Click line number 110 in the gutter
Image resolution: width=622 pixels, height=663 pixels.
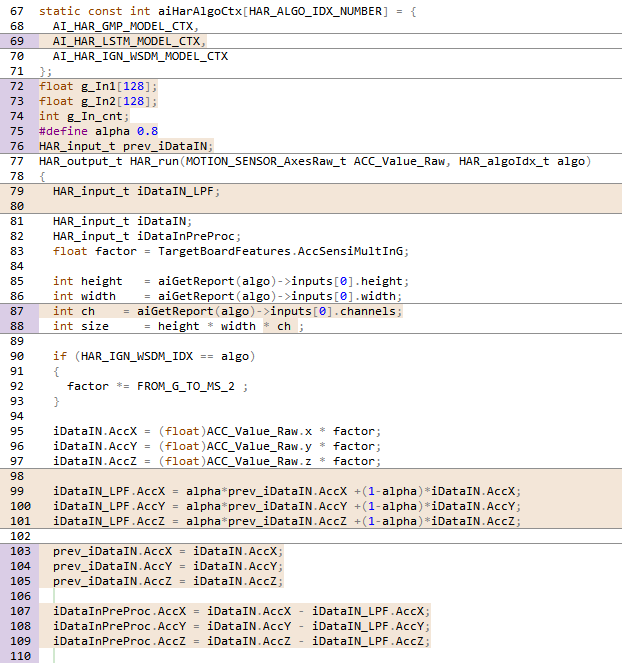pyautogui.click(x=19, y=656)
